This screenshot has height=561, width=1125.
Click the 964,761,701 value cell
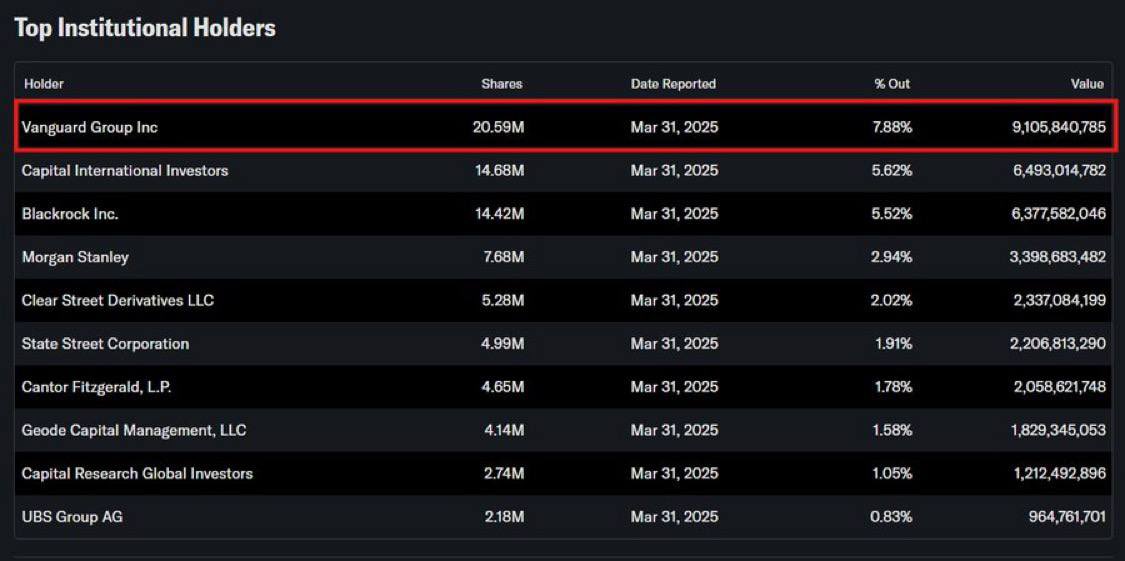coord(1067,517)
